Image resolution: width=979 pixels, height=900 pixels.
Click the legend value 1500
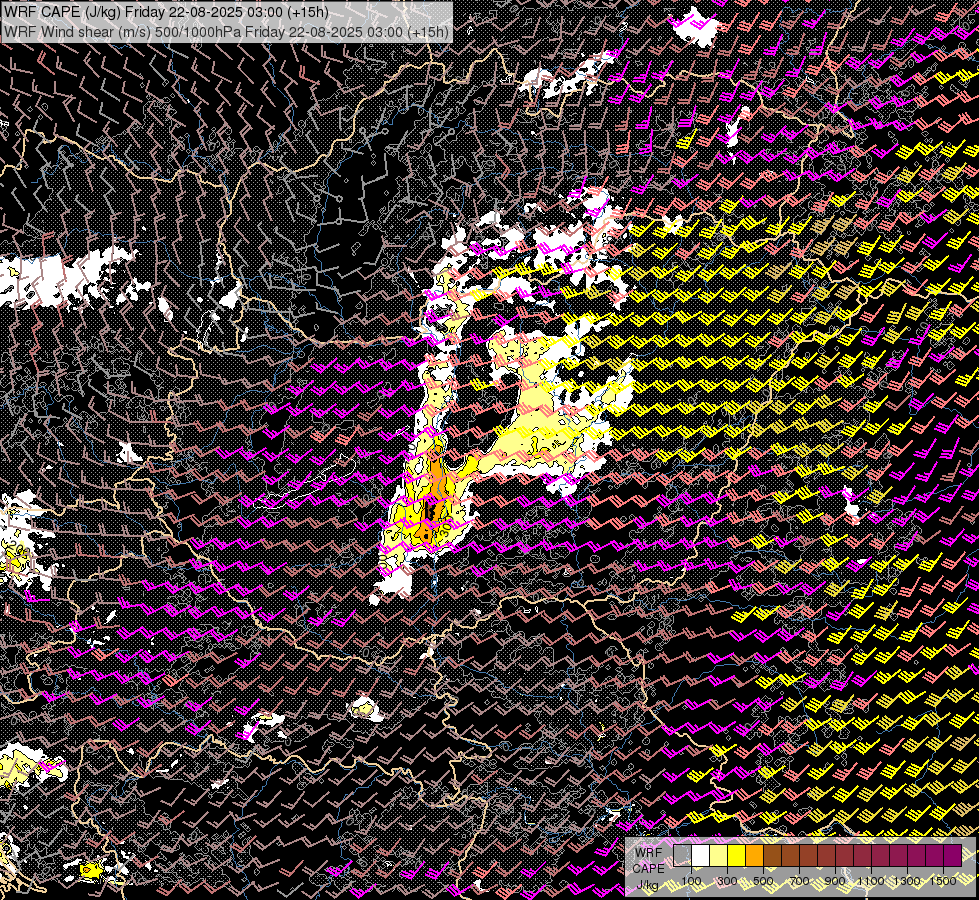point(943,881)
